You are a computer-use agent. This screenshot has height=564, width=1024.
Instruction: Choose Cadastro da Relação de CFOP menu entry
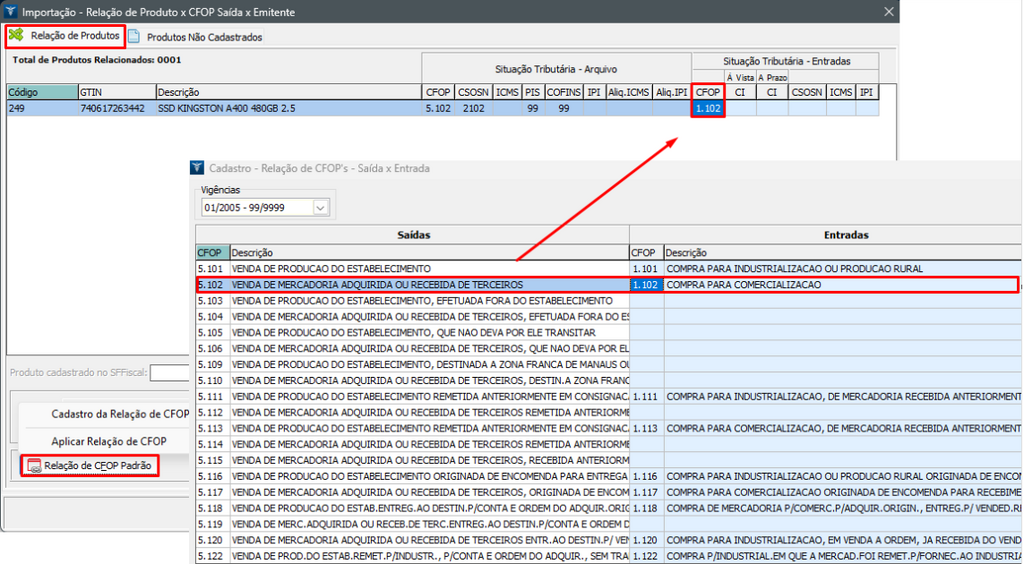(119, 414)
